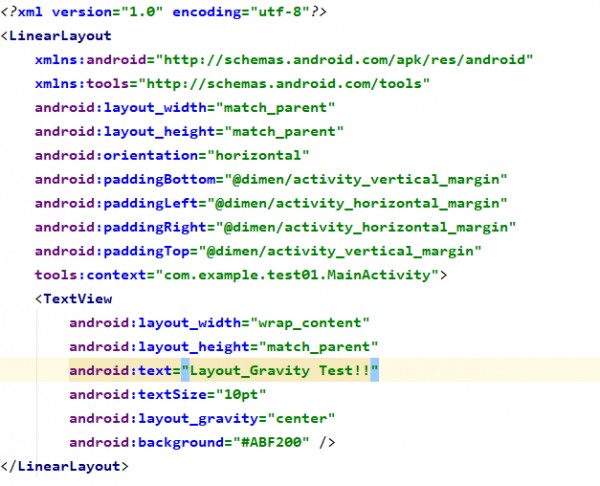
Task: Click the android:textSize attribute name
Action: pyautogui.click(x=138, y=395)
